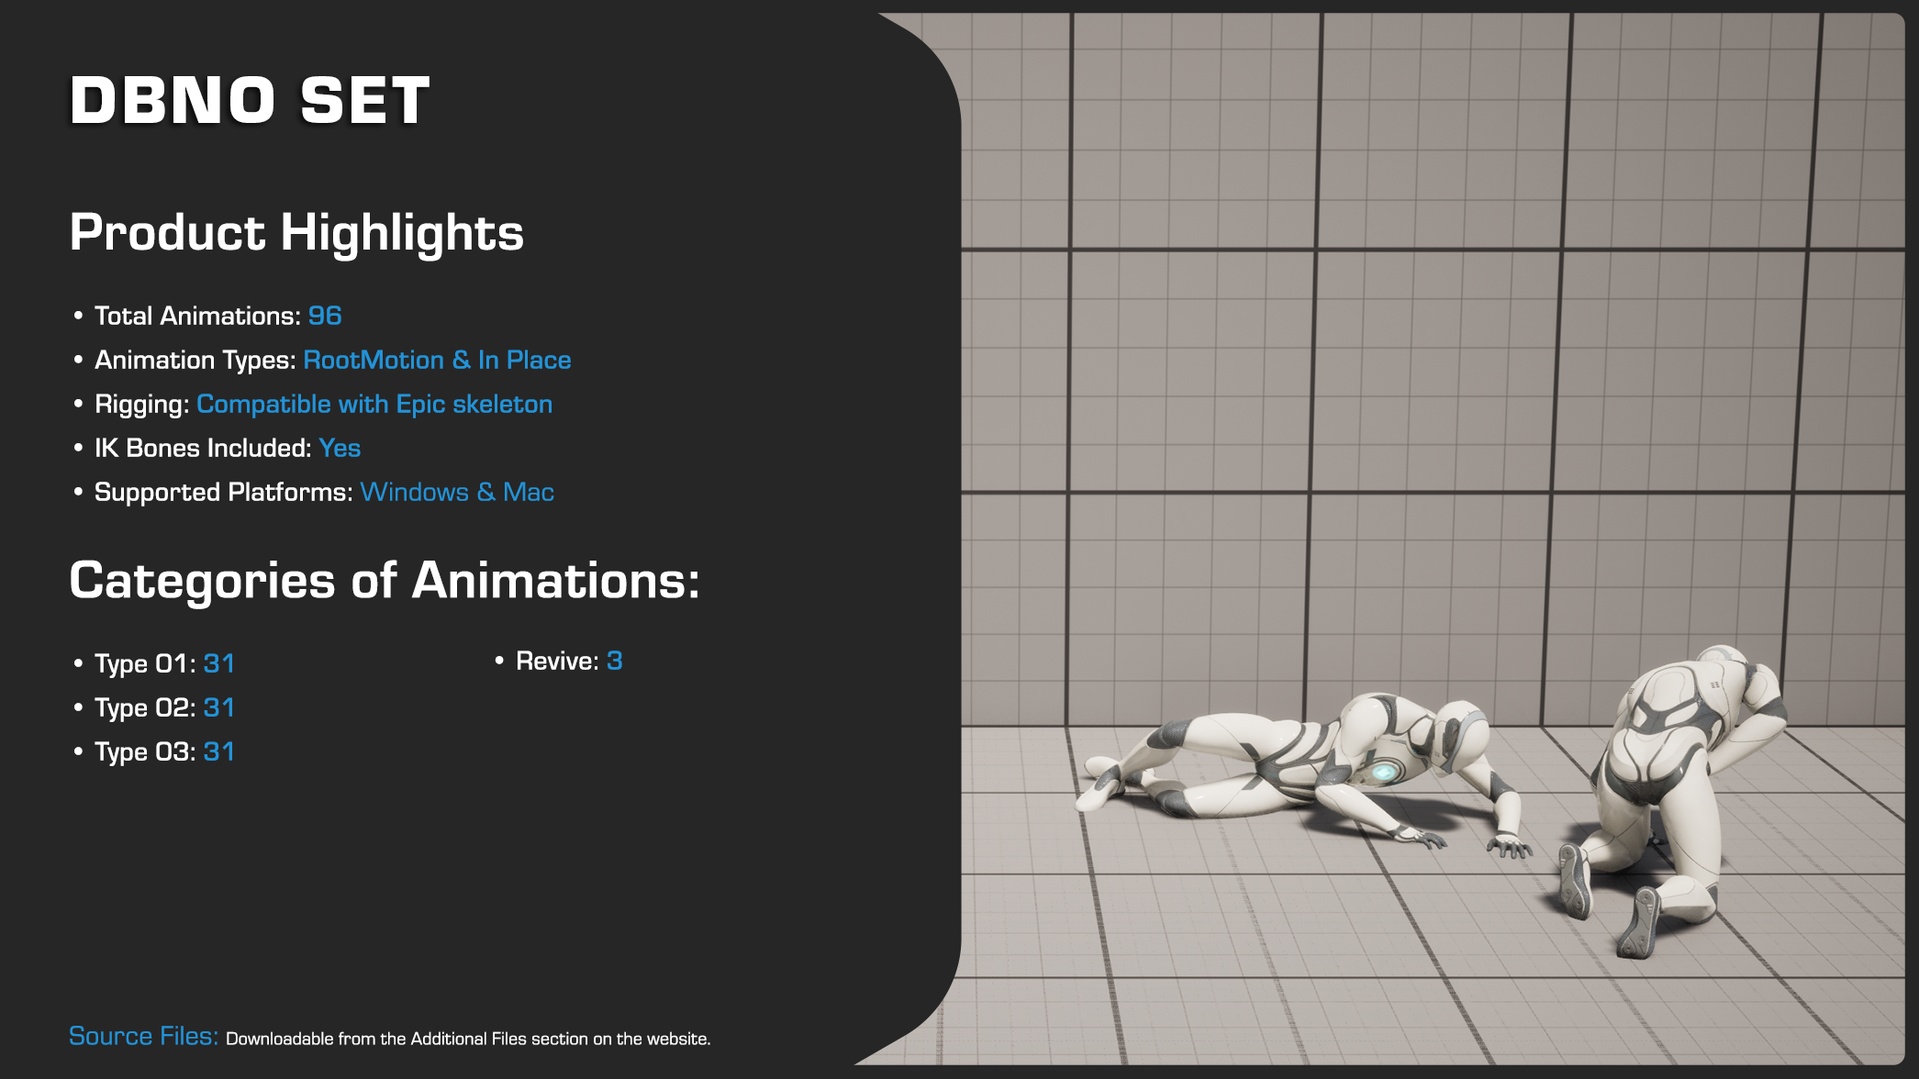Click the Supported Platforms label
Screen dimensions: 1919x1079
(223, 492)
